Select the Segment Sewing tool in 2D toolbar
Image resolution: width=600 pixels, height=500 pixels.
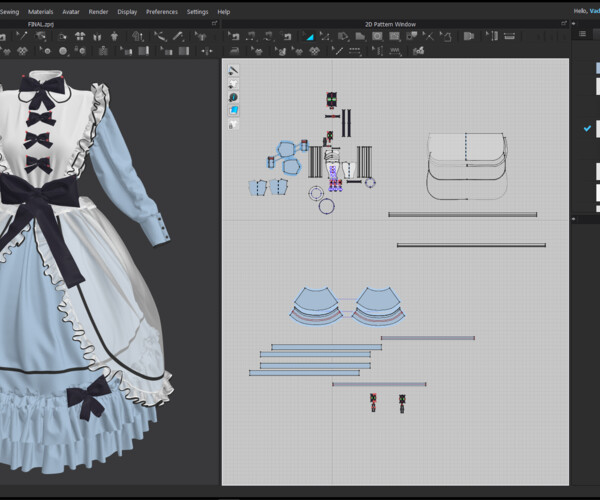tap(251, 37)
